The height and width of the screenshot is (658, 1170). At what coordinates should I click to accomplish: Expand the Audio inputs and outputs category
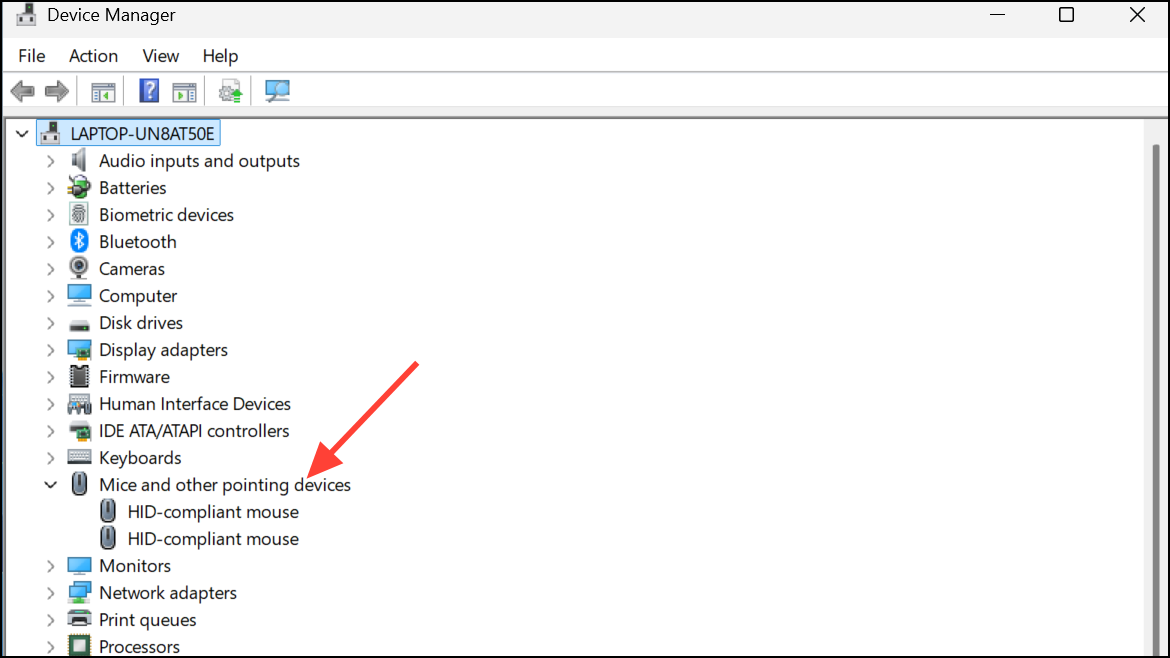tap(50, 161)
